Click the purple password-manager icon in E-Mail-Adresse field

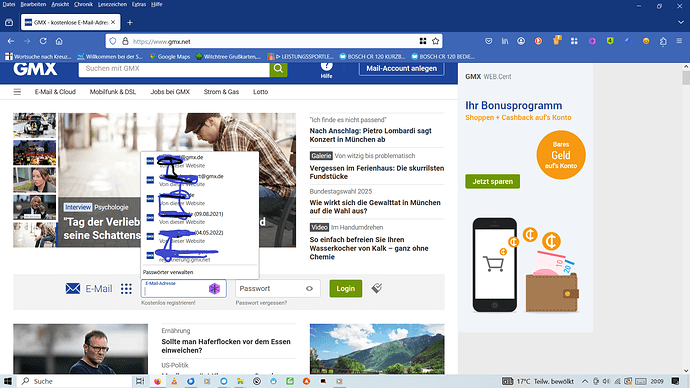coord(214,289)
